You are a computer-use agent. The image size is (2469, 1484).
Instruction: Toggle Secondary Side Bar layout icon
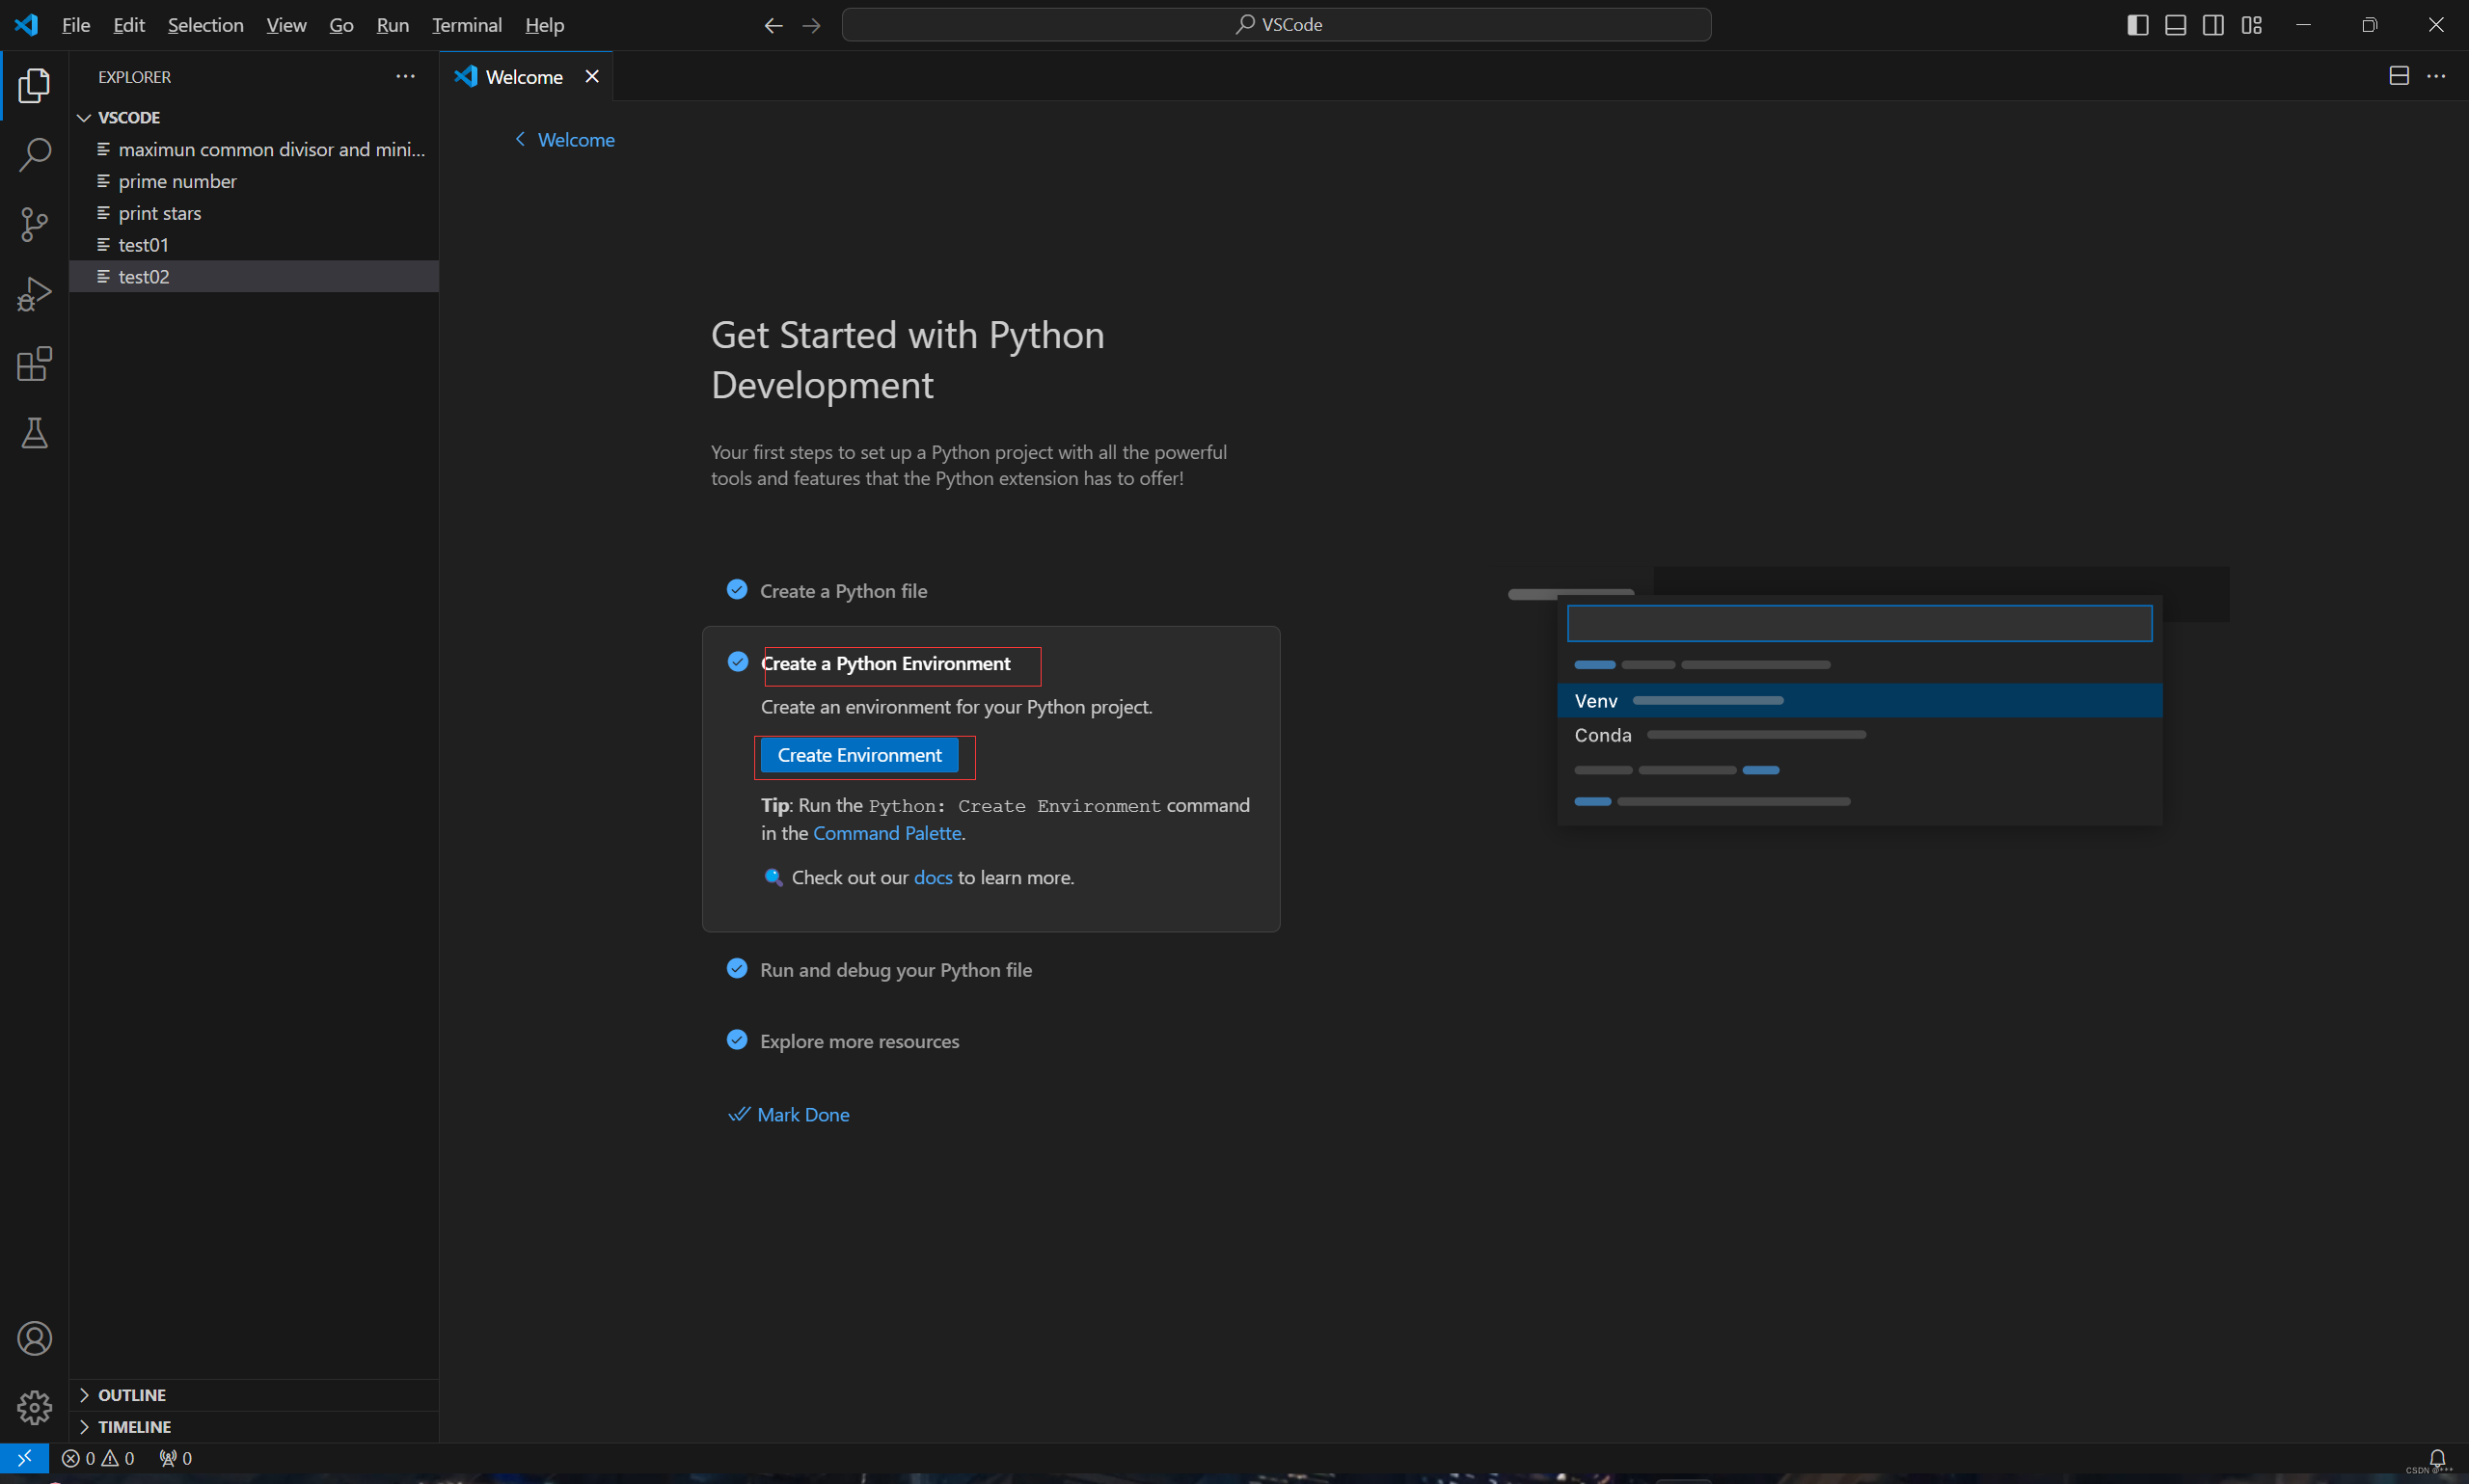coord(2213,25)
